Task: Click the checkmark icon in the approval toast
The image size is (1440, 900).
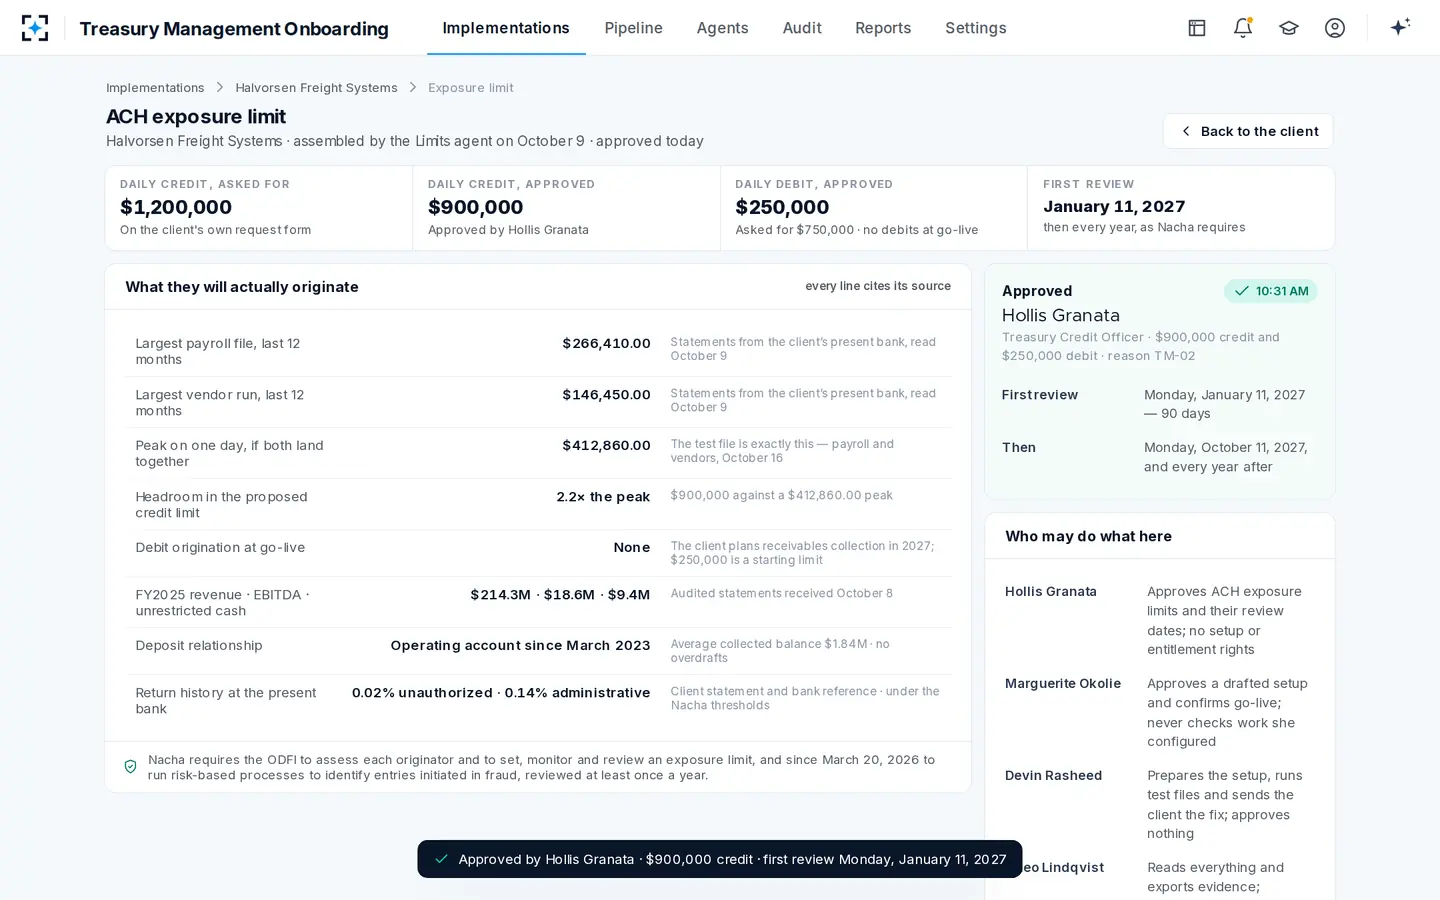Action: (x=441, y=859)
